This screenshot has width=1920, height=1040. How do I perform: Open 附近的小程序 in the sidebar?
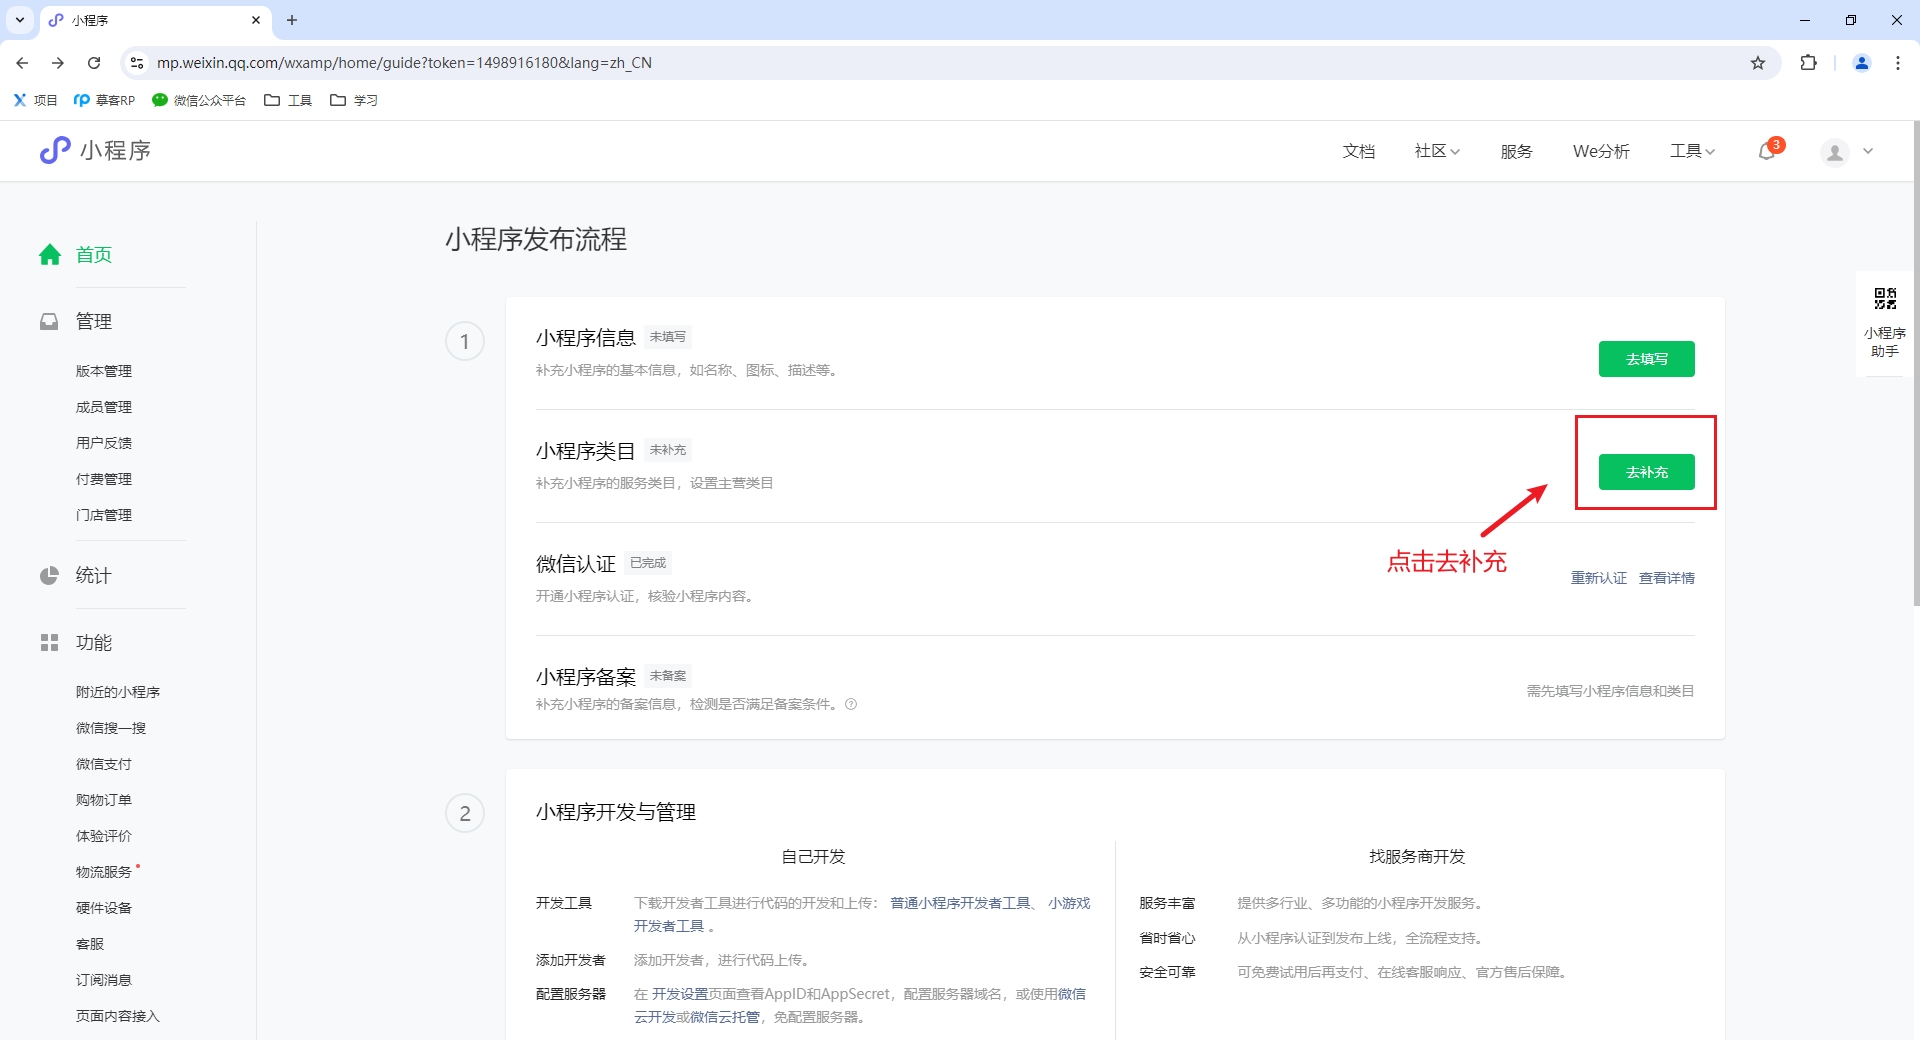coord(118,692)
